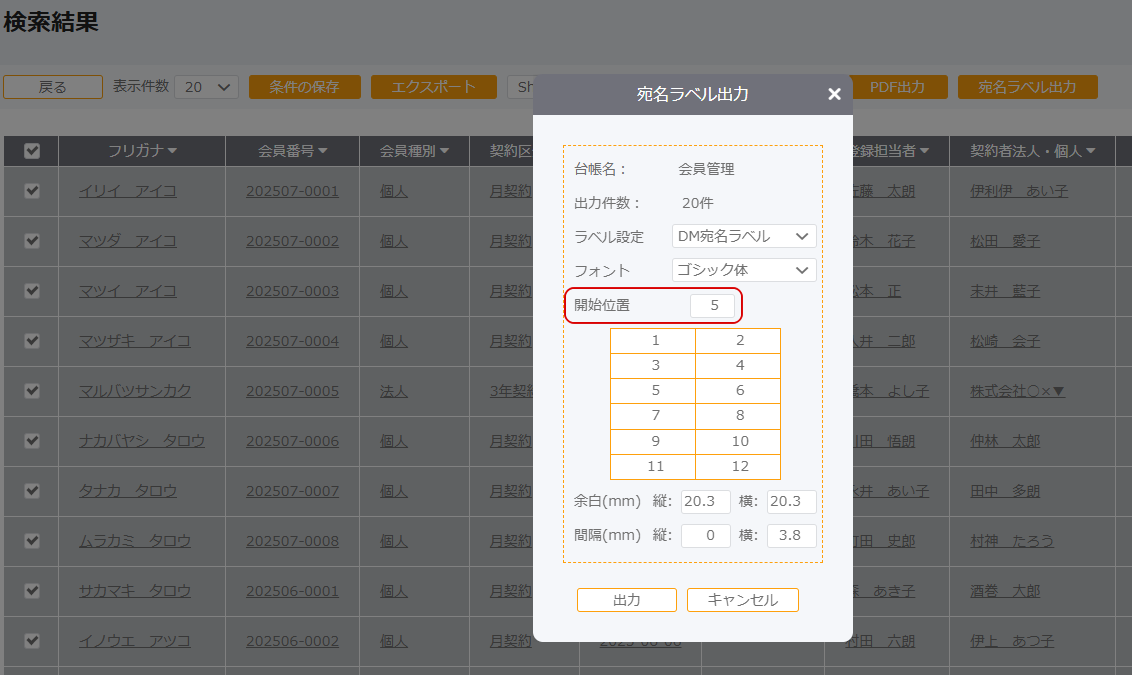Sort by 会員種別 column arrow

pyautogui.click(x=444, y=151)
